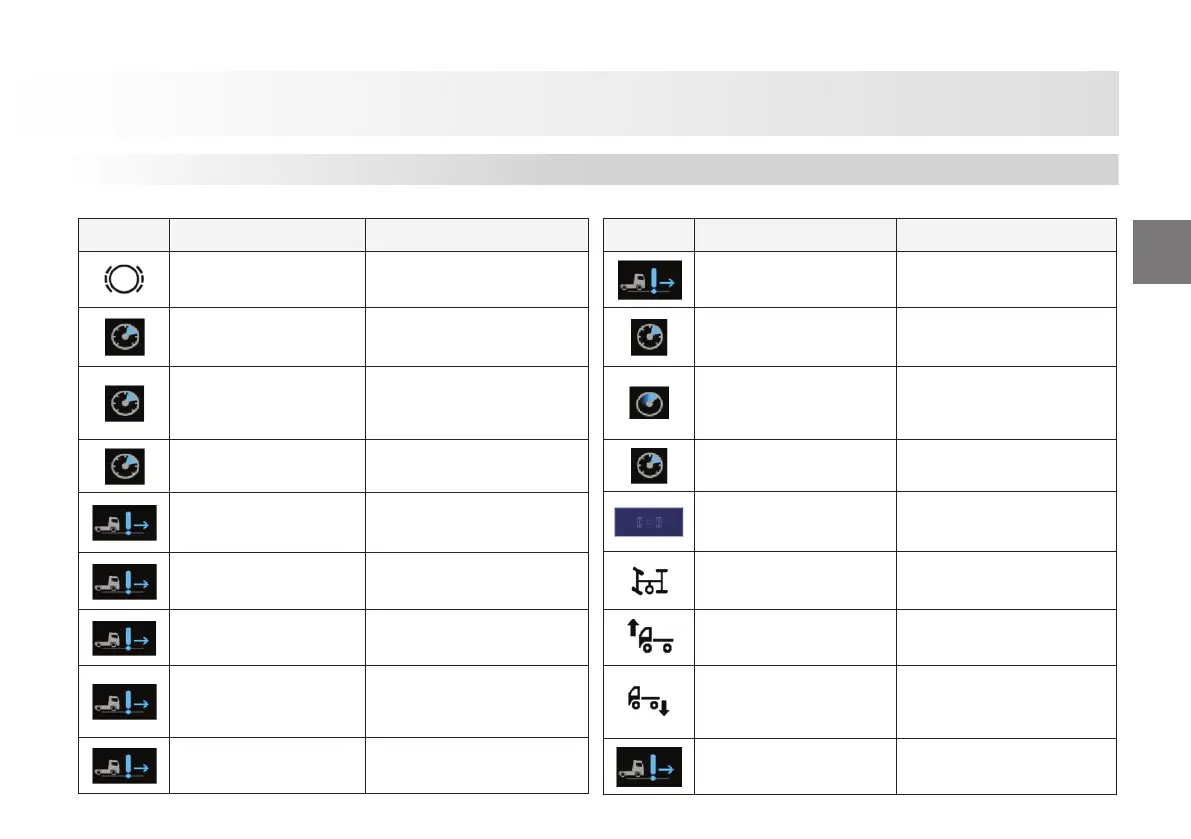Click the bottom truck warning icon in left table
This screenshot has height=839, width=1191.
[x=124, y=766]
